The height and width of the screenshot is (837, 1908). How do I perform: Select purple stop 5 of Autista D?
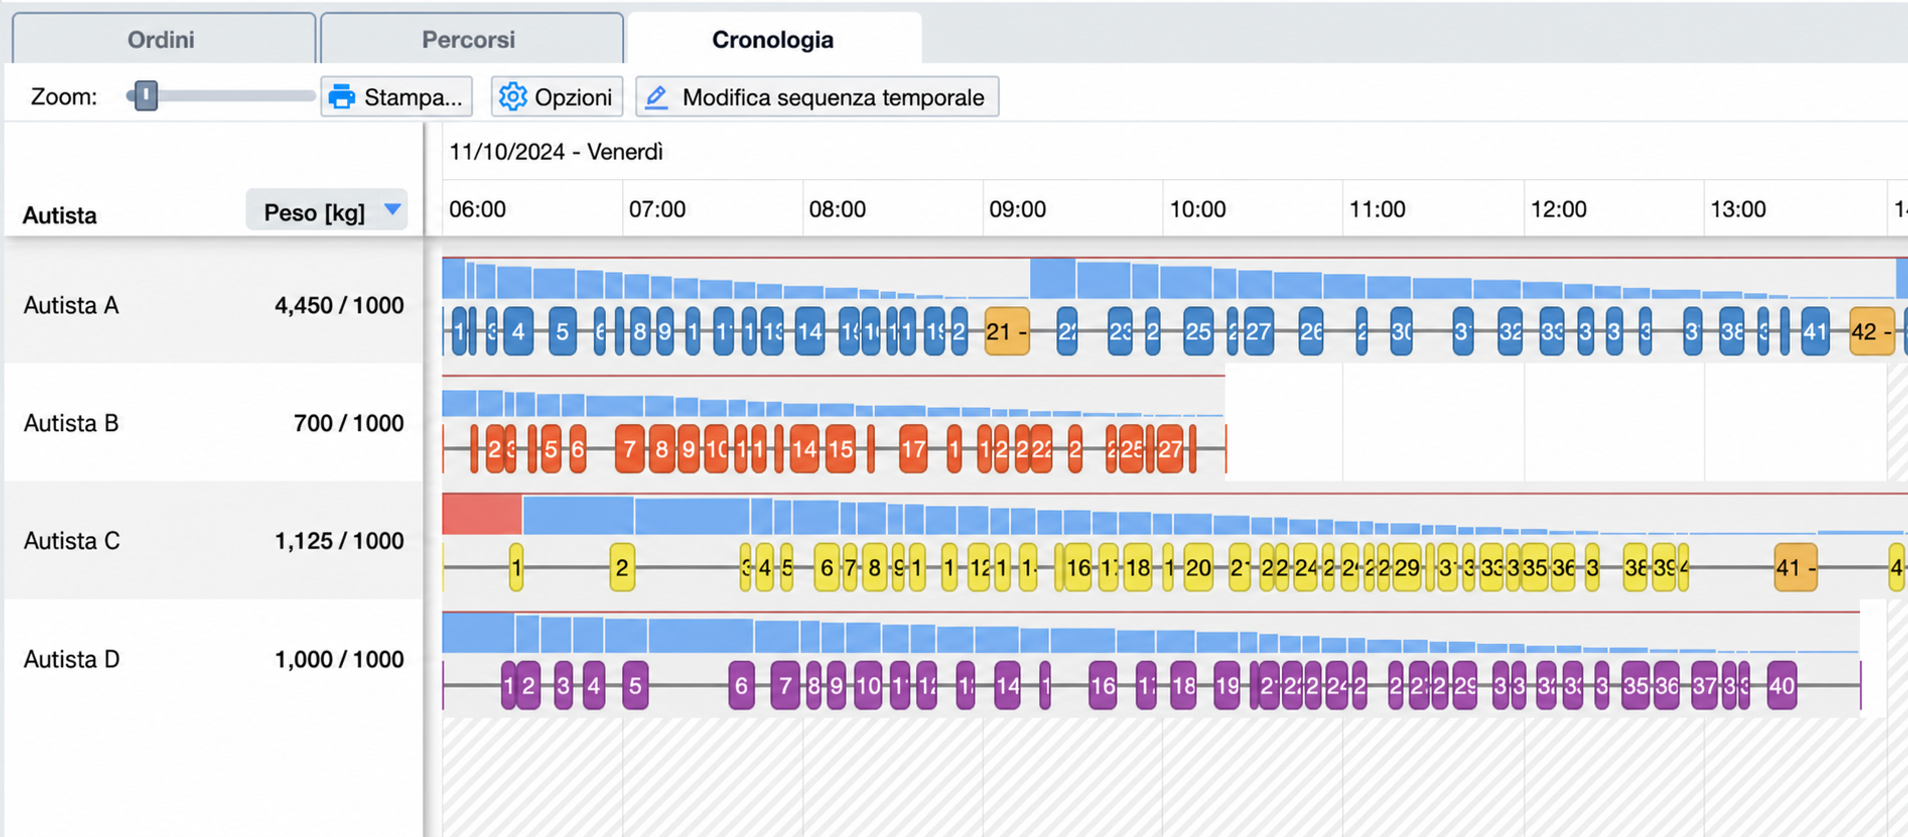point(635,685)
